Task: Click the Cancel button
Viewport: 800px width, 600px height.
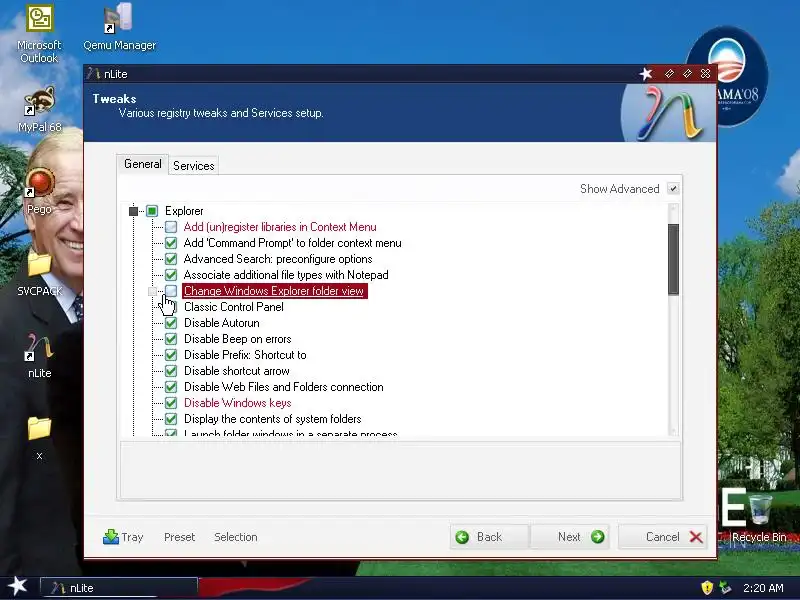Action: tap(662, 537)
